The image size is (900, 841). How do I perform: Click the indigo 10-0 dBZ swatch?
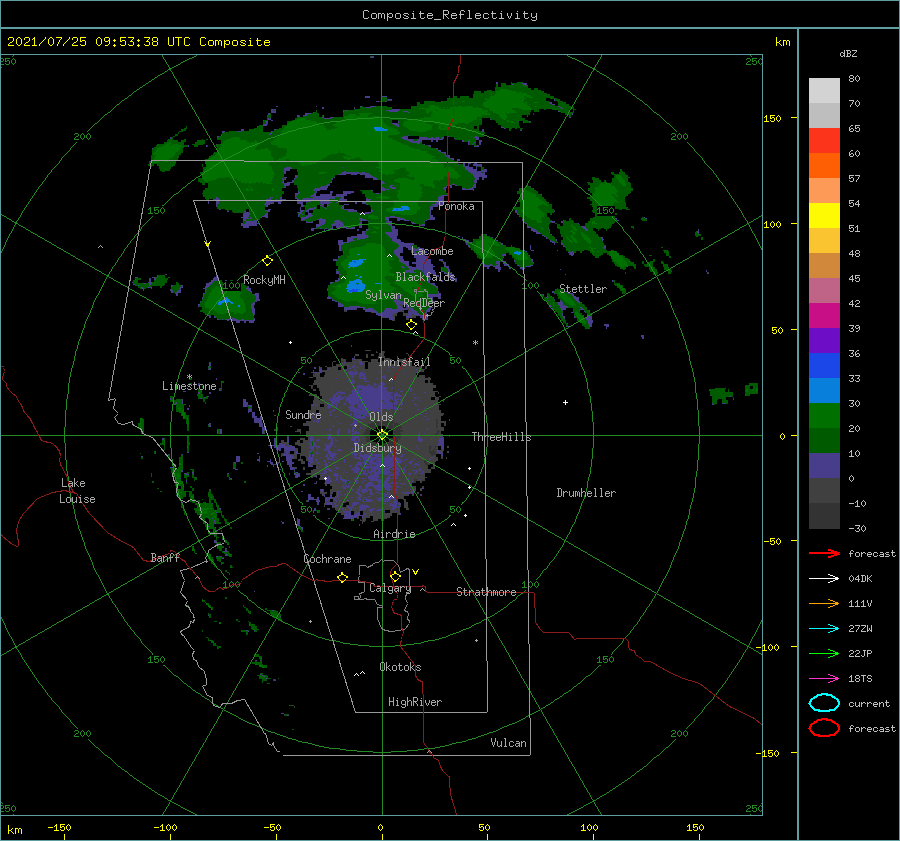pyautogui.click(x=824, y=465)
